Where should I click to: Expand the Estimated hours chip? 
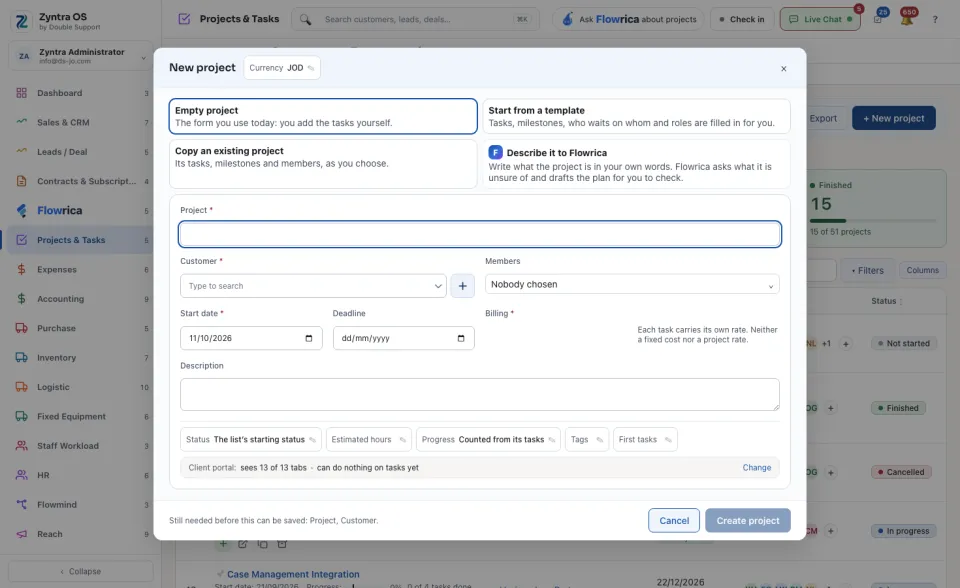[x=369, y=440]
